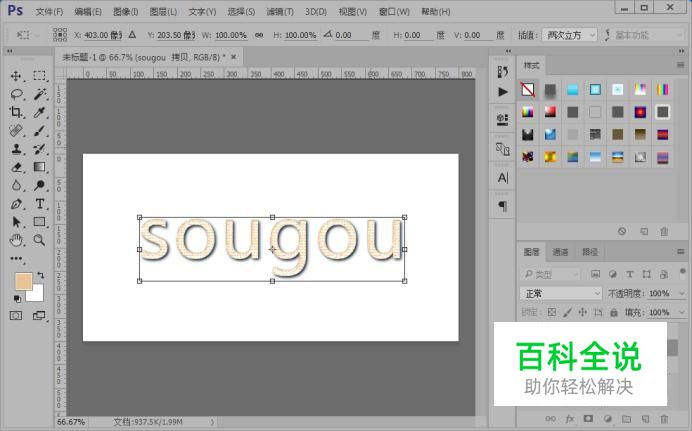Open the Layers panel flyout menu
Image resolution: width=692 pixels, height=431 pixels.
coord(681,251)
